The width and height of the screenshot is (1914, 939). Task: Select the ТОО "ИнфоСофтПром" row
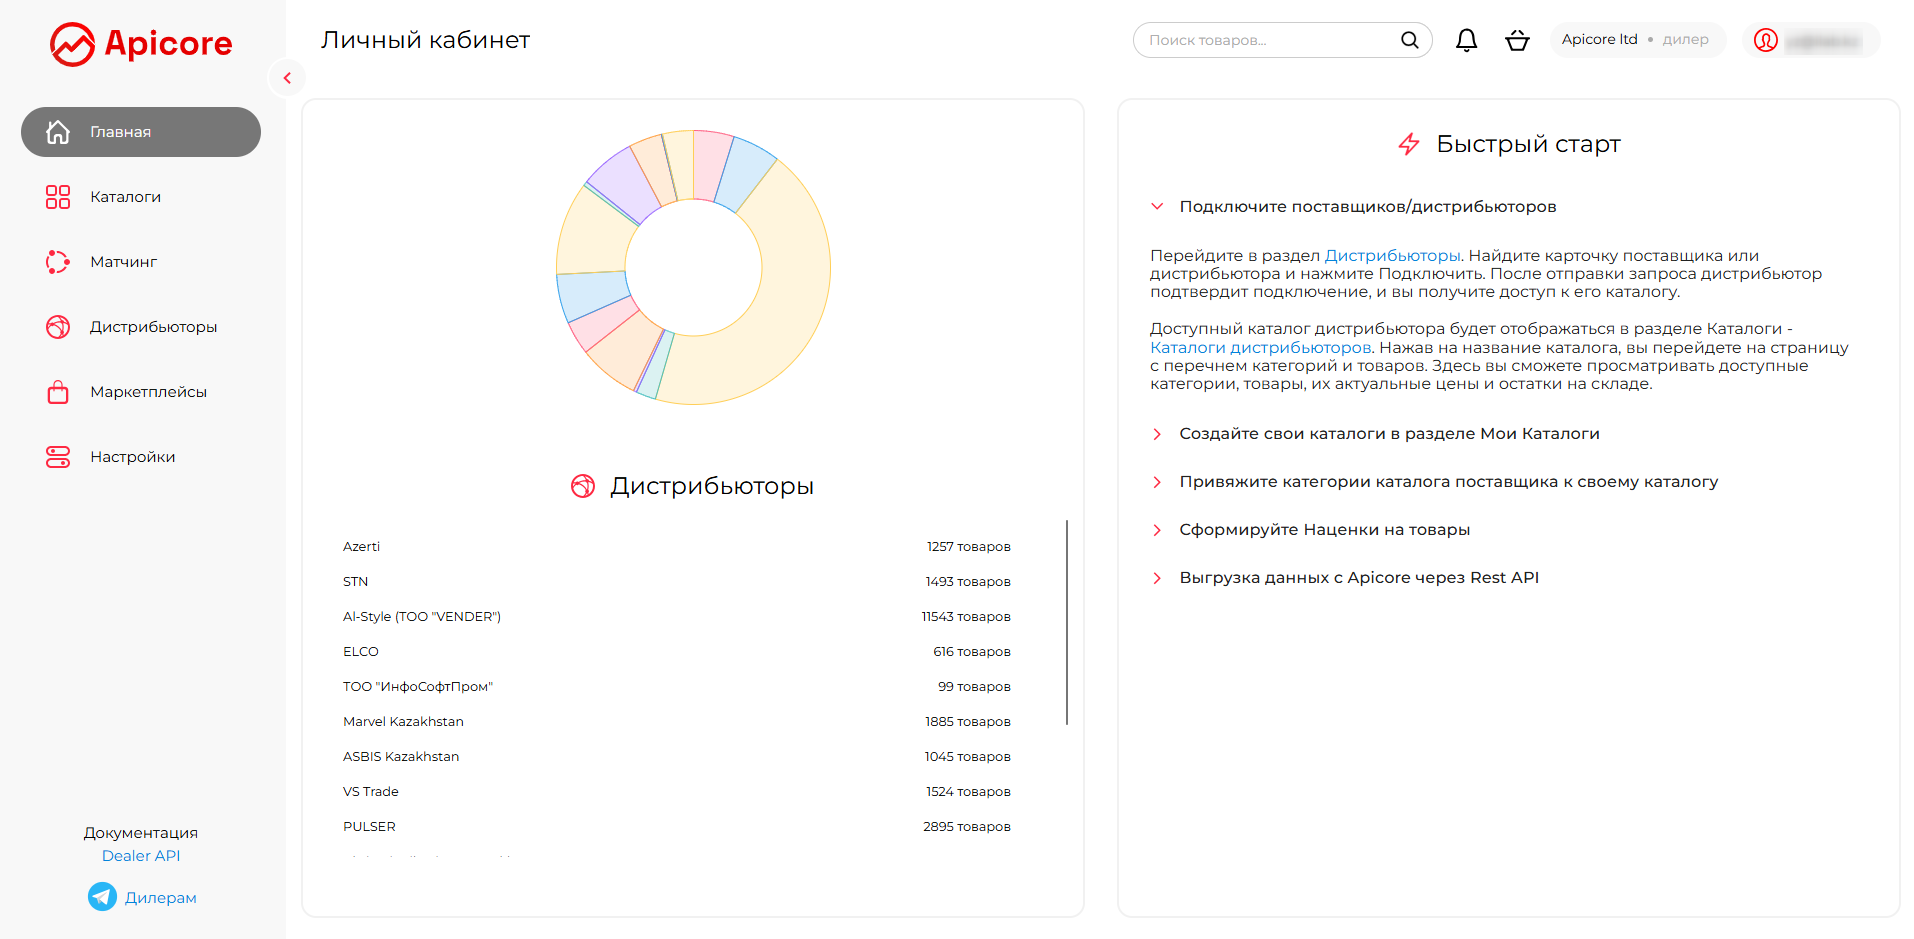pos(677,687)
